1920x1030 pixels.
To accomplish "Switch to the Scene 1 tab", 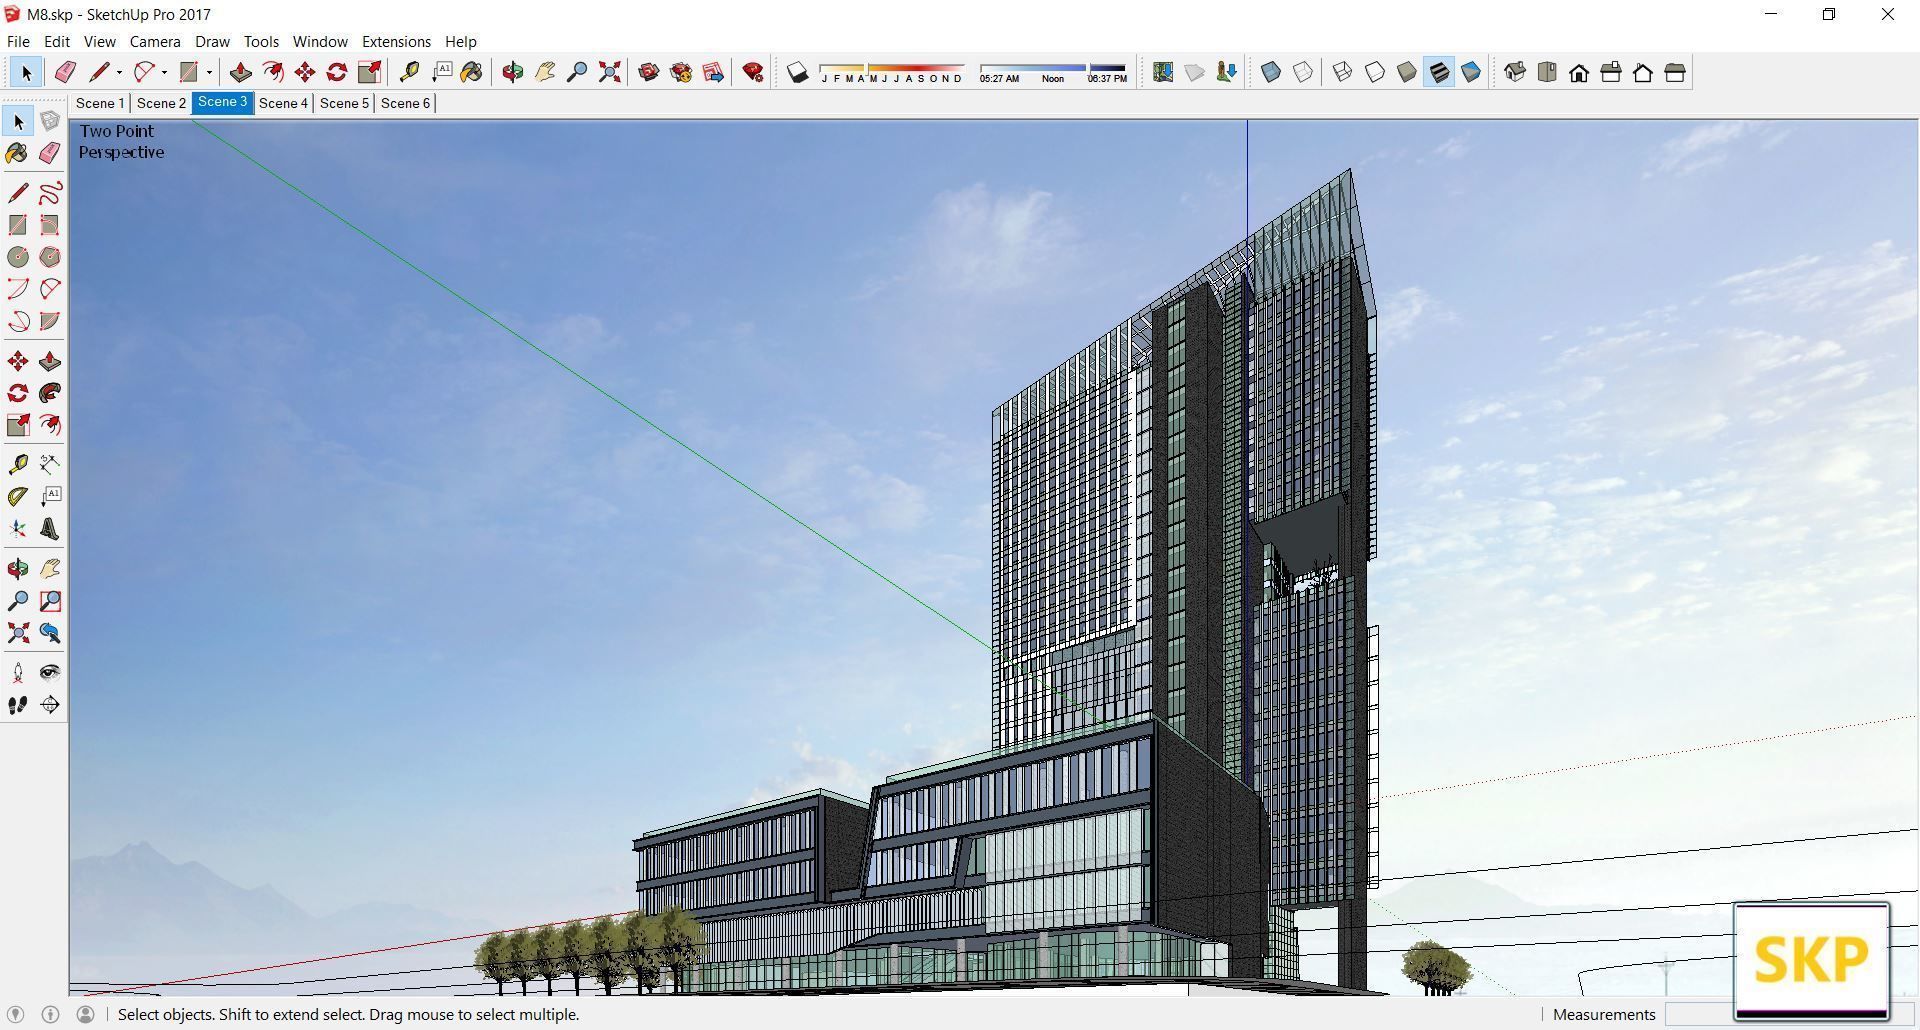I will click(x=100, y=103).
